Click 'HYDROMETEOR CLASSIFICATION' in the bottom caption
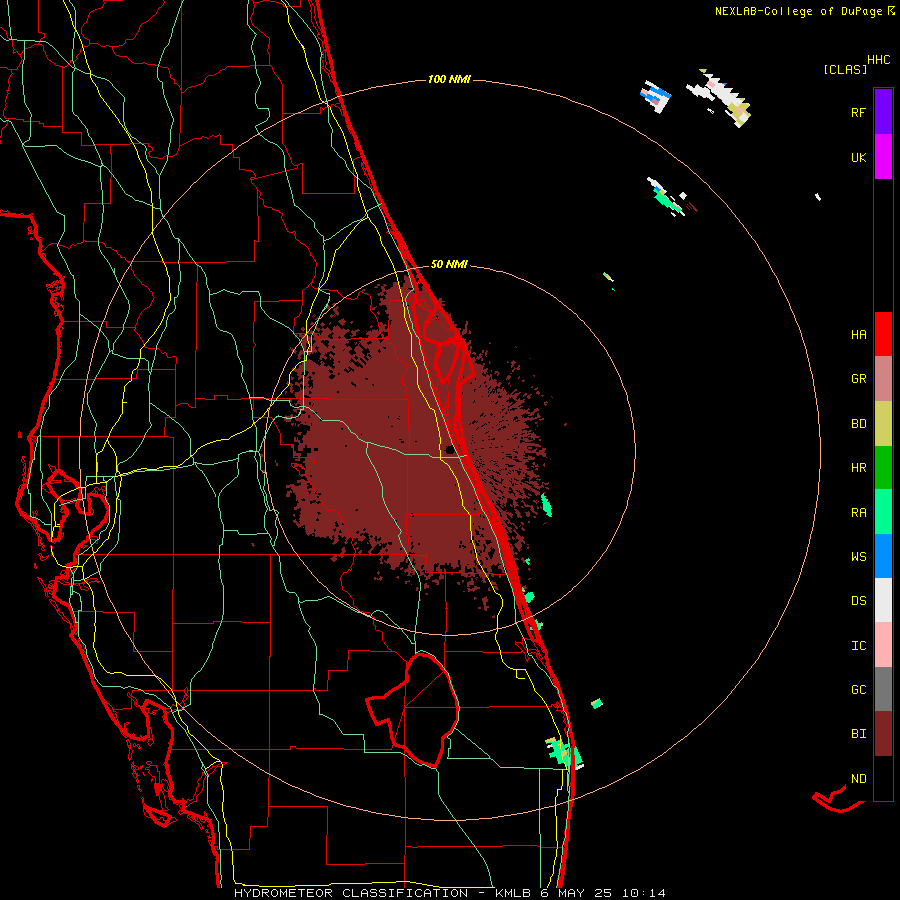This screenshot has width=900, height=900. click(351, 893)
